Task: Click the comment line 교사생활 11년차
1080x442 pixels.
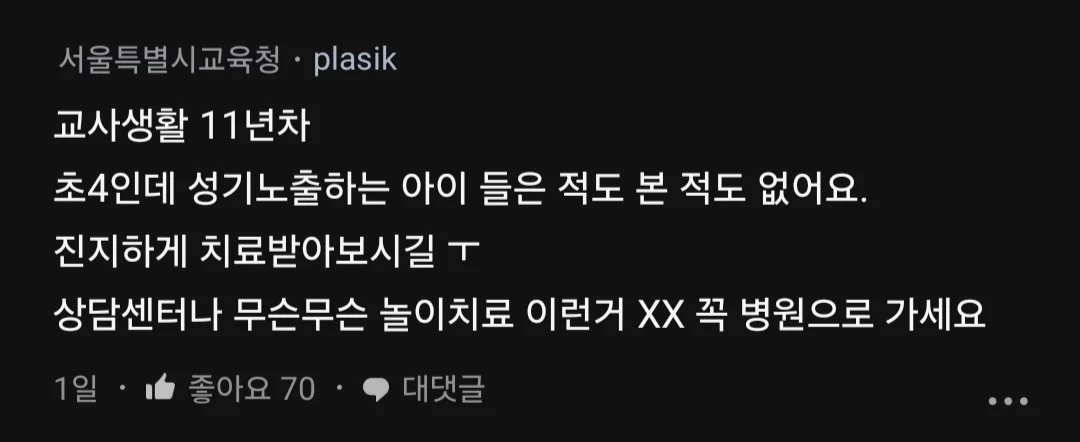Action: click(x=181, y=129)
